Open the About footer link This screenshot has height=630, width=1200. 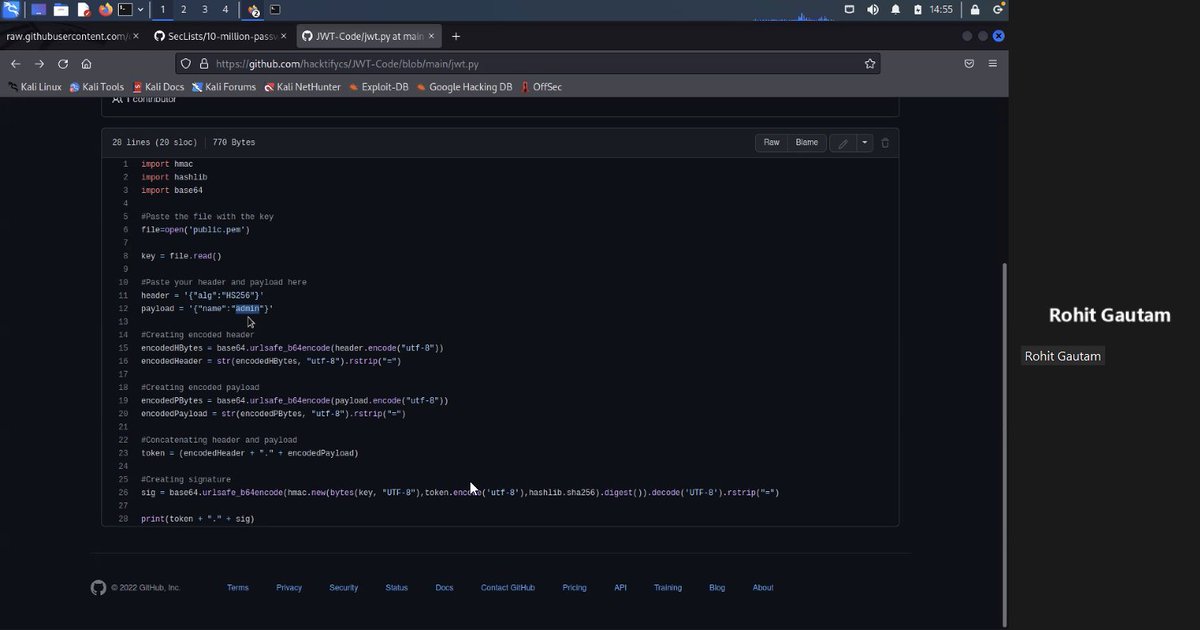click(763, 588)
